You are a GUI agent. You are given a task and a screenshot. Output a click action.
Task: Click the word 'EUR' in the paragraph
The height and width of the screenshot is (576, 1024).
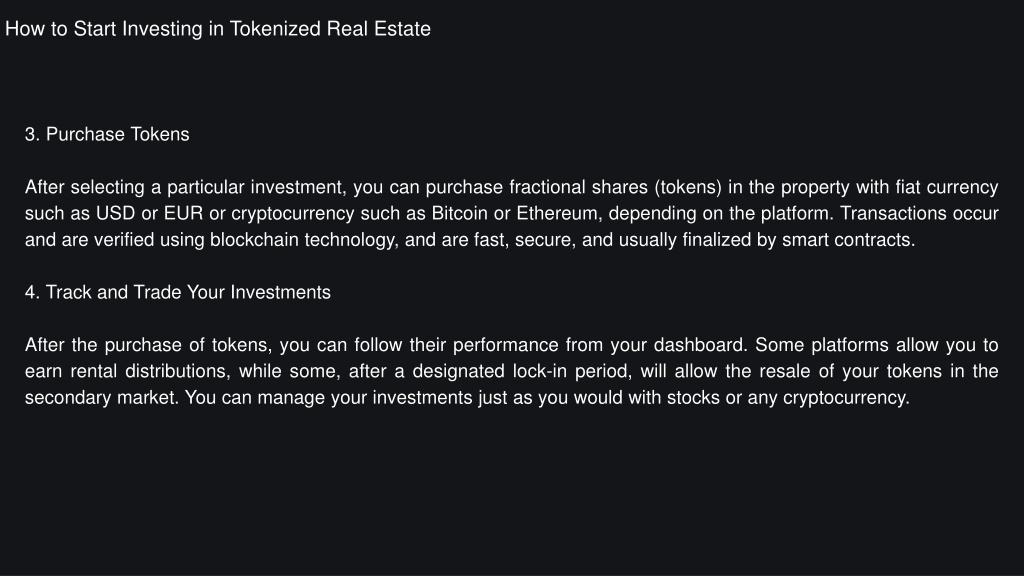184,214
